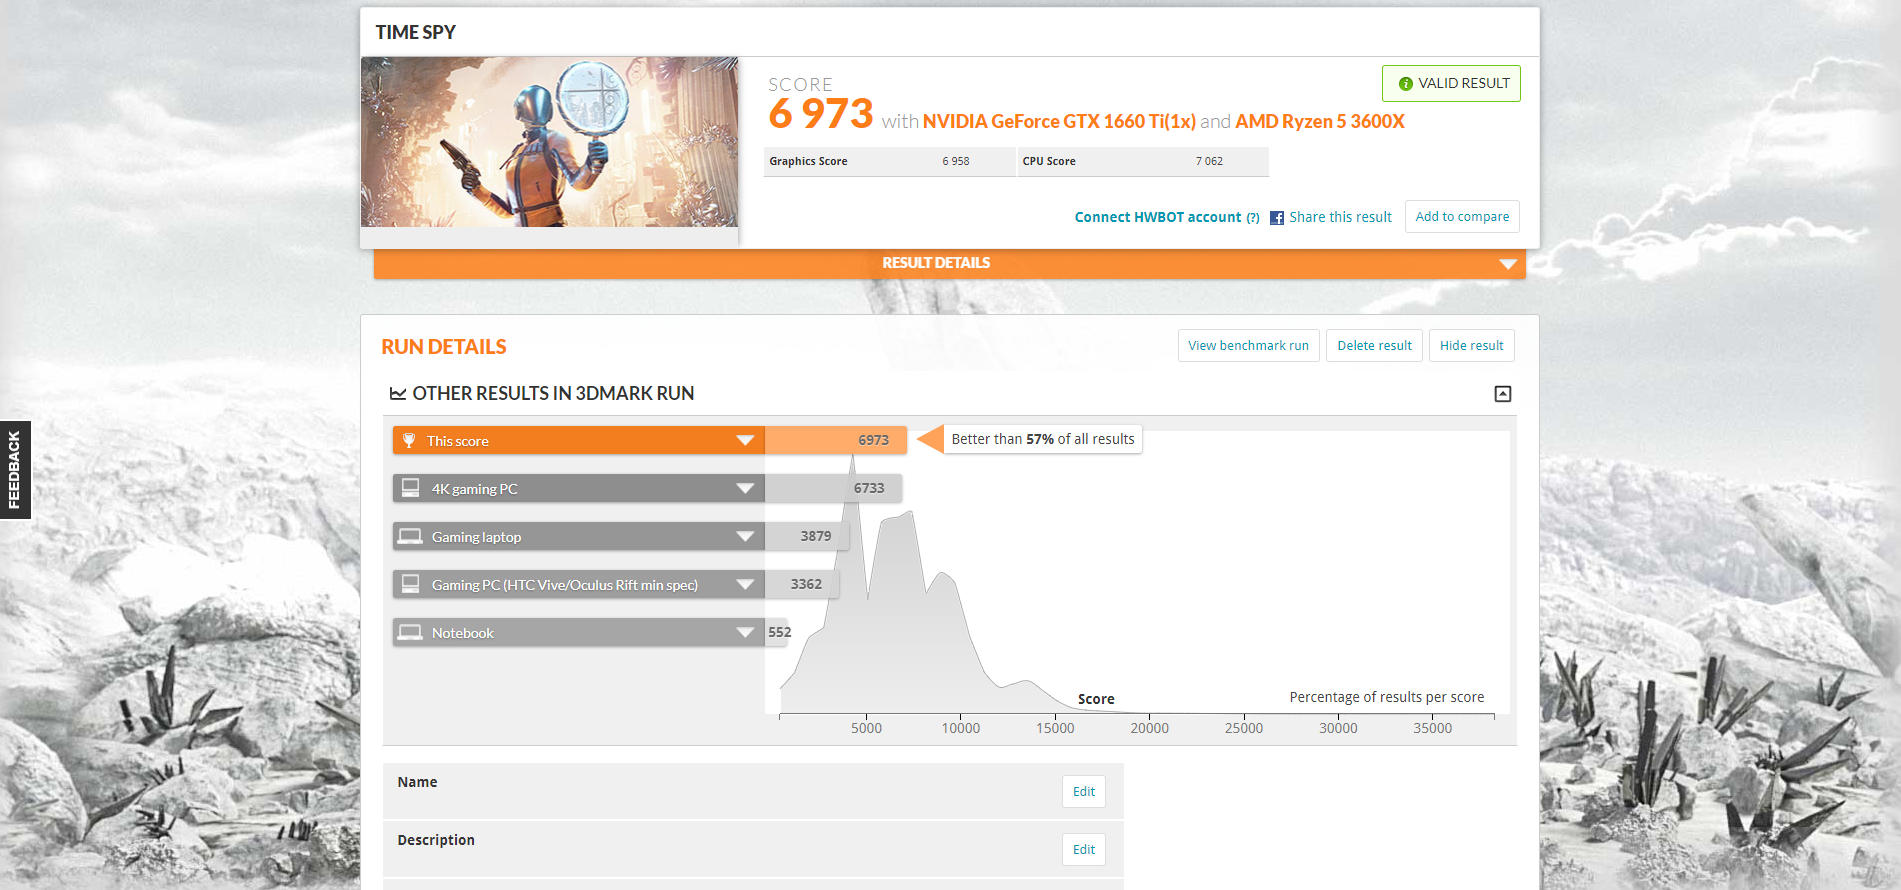Click the PC icon beside Gaming PC HTC Vive
Viewport: 1901px width, 890px height.
(x=410, y=584)
